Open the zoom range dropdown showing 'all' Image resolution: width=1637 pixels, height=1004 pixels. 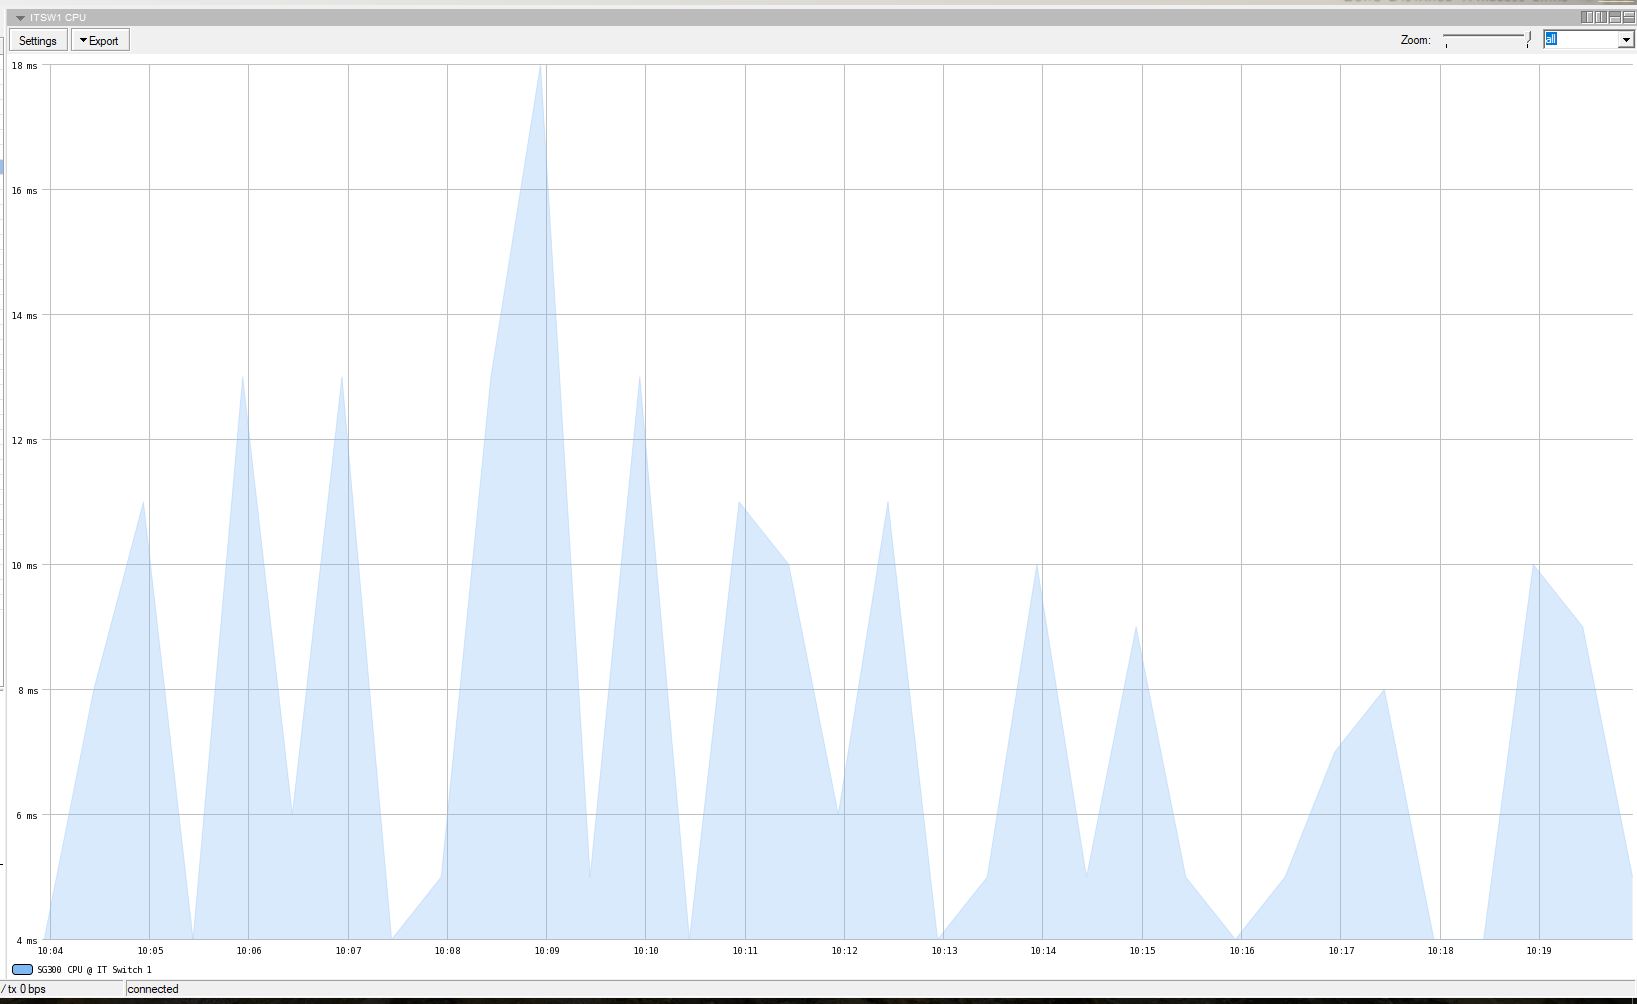[x=1627, y=39]
